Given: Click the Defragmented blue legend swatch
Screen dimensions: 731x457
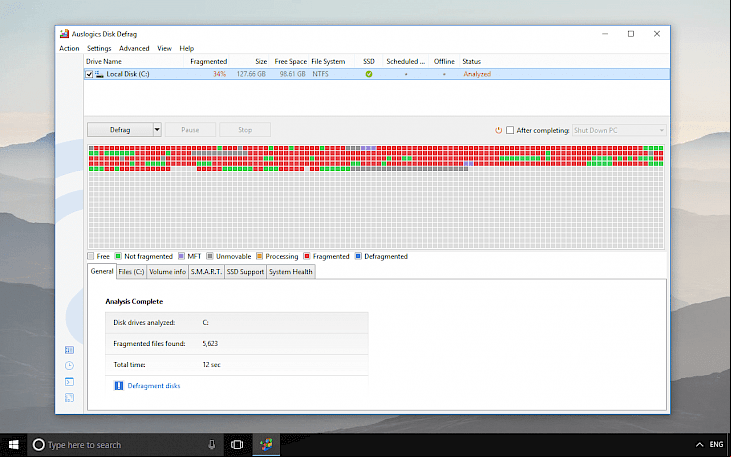Looking at the screenshot, I should (358, 256).
